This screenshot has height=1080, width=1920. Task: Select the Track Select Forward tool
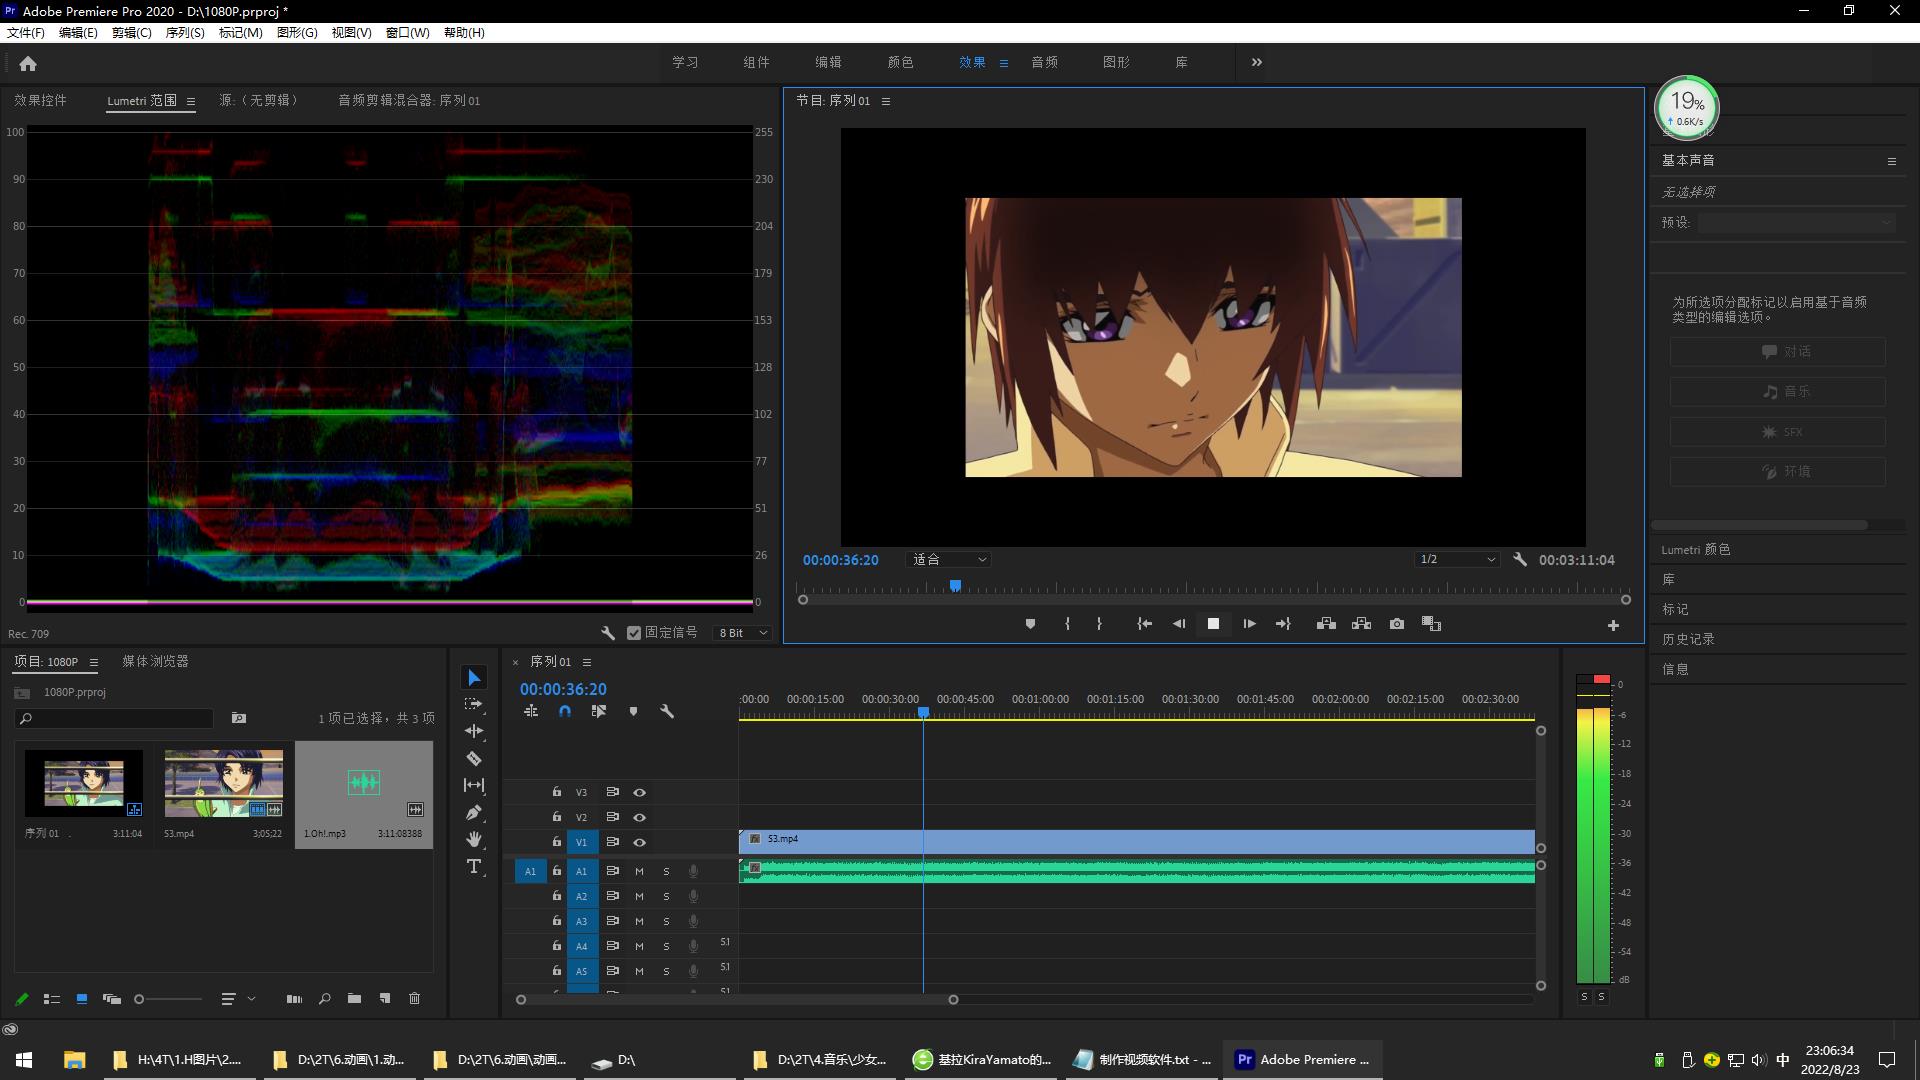pyautogui.click(x=474, y=704)
